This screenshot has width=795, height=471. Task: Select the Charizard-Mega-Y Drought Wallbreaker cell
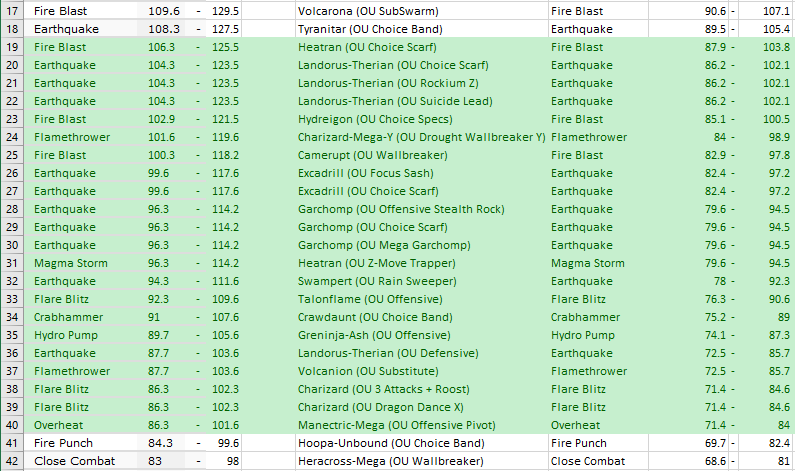click(420, 137)
